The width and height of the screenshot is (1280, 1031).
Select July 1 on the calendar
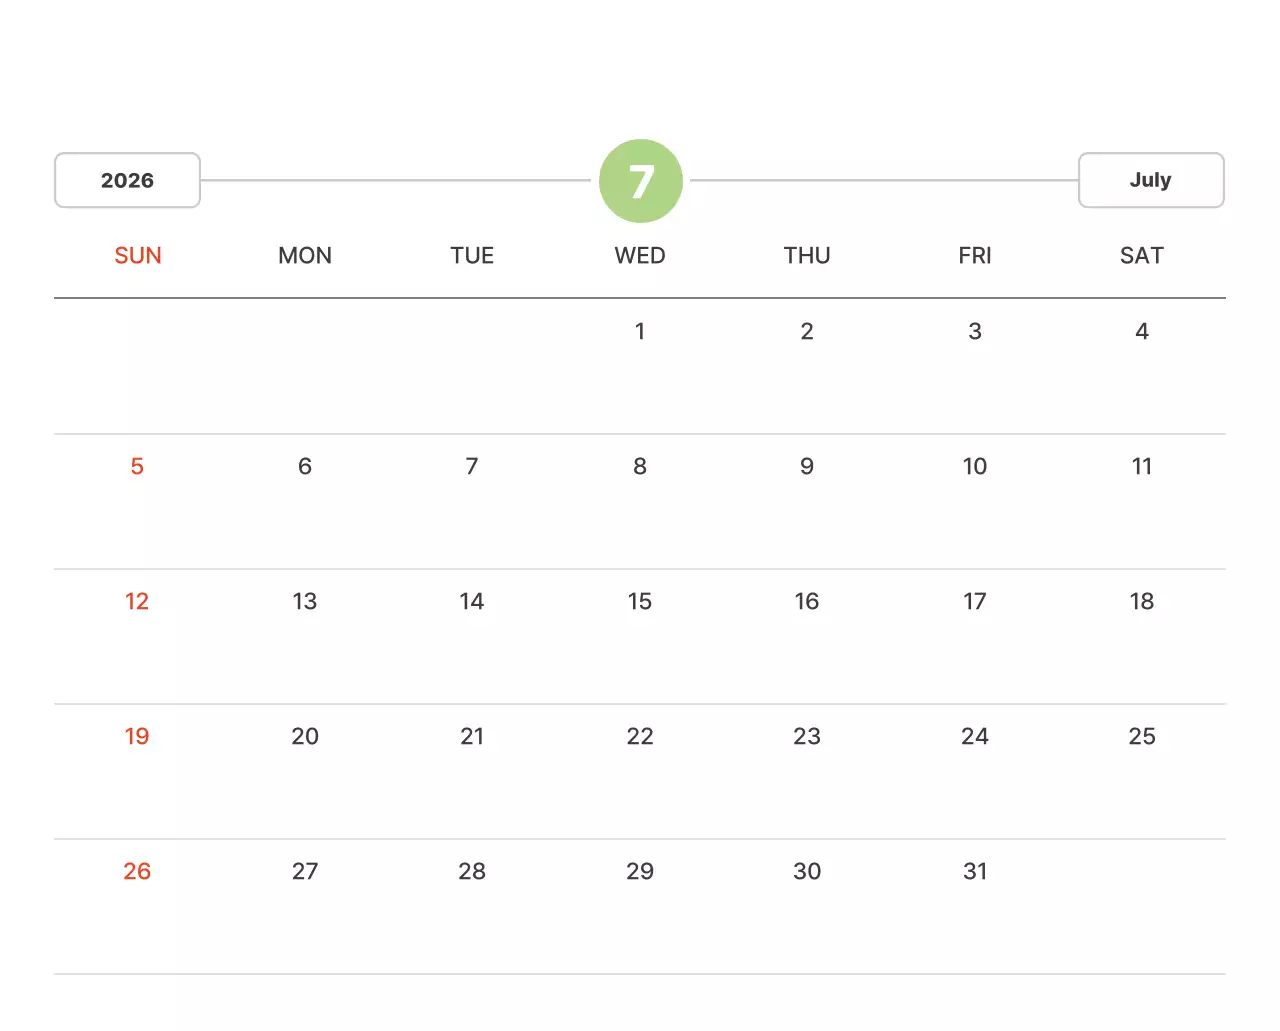(640, 332)
